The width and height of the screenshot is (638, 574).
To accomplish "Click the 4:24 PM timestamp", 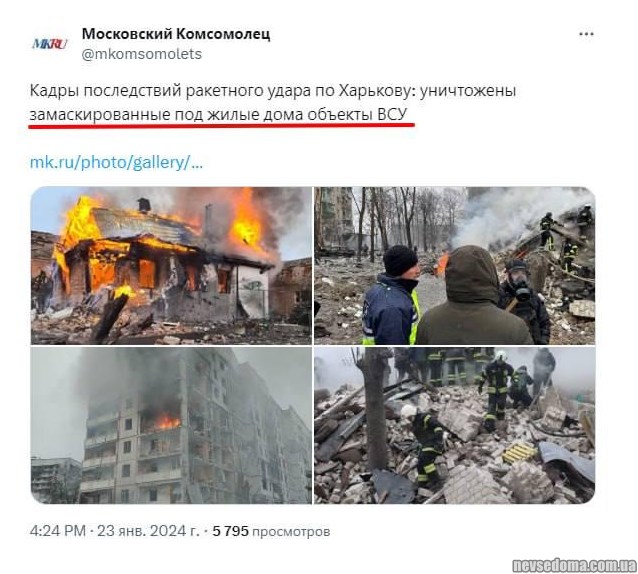I will pos(58,531).
